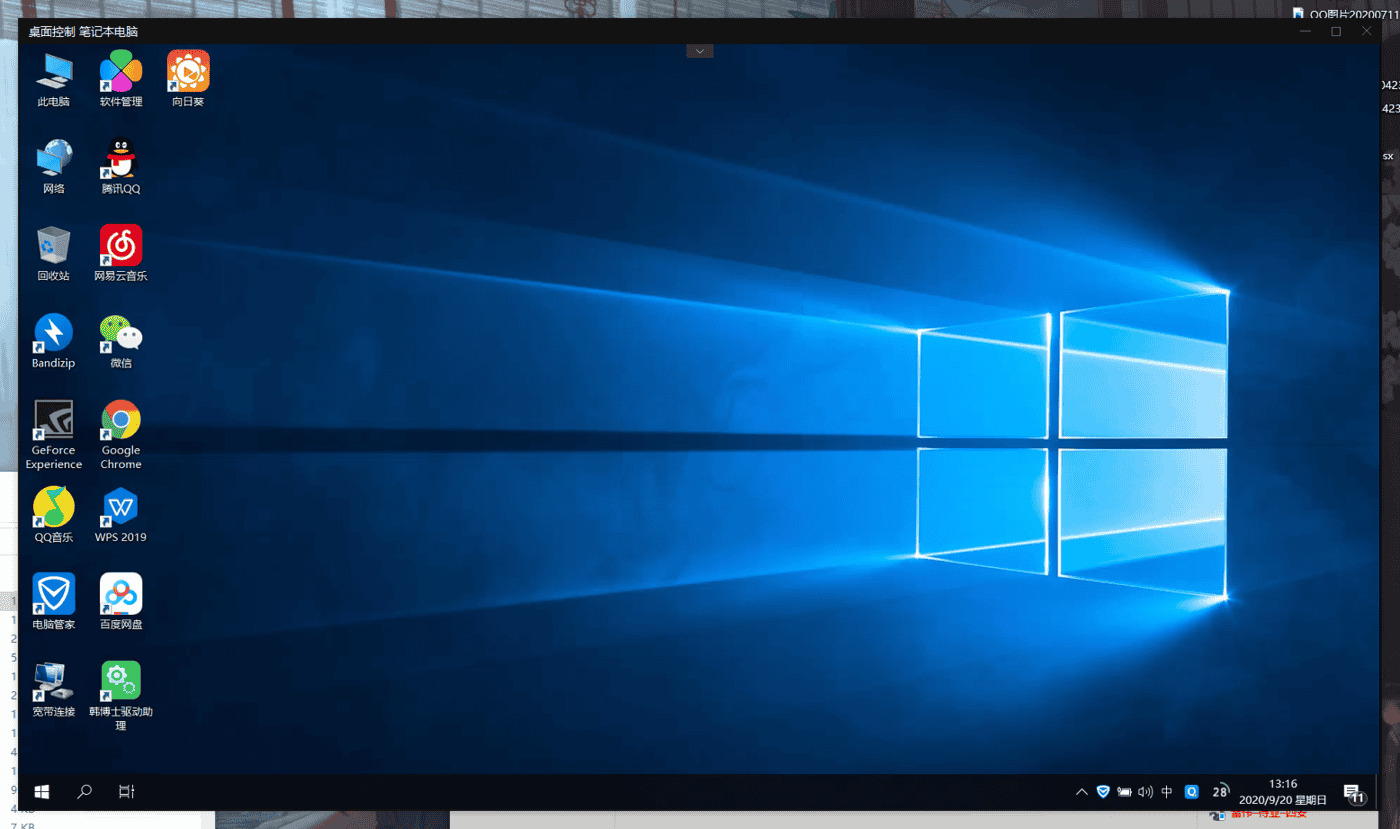The image size is (1400, 829).
Task: Open the 微信 WeChat icon
Action: [121, 335]
